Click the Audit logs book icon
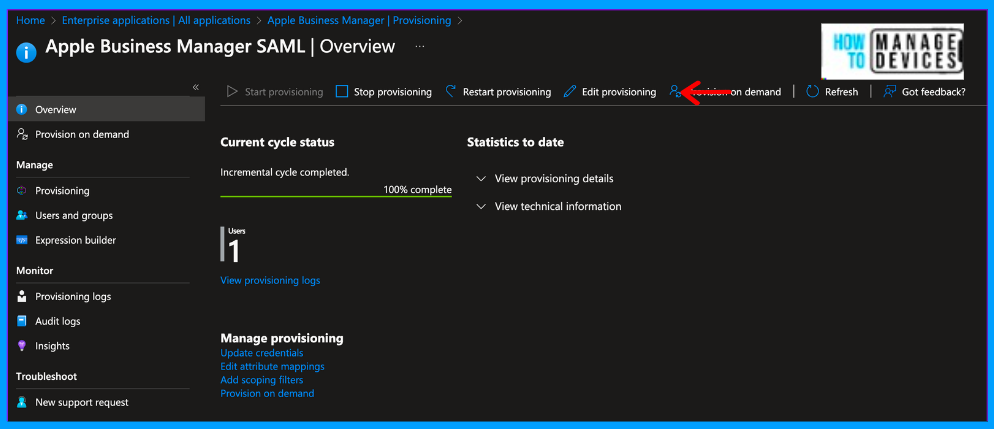 [22, 321]
